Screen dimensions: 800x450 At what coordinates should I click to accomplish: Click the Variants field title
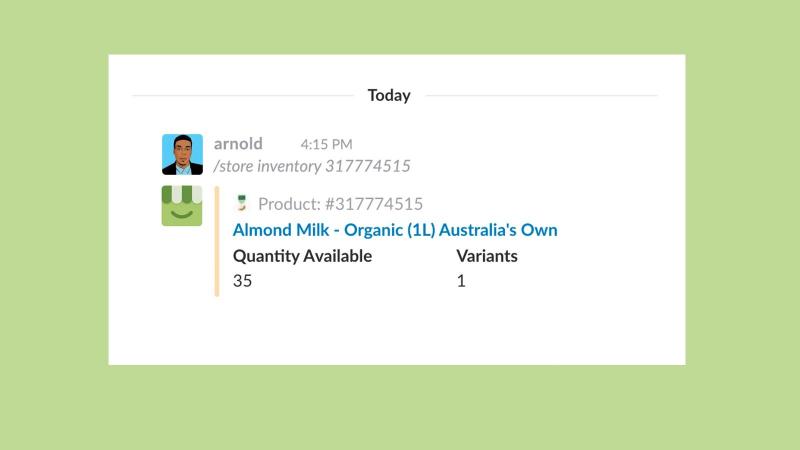tap(487, 256)
